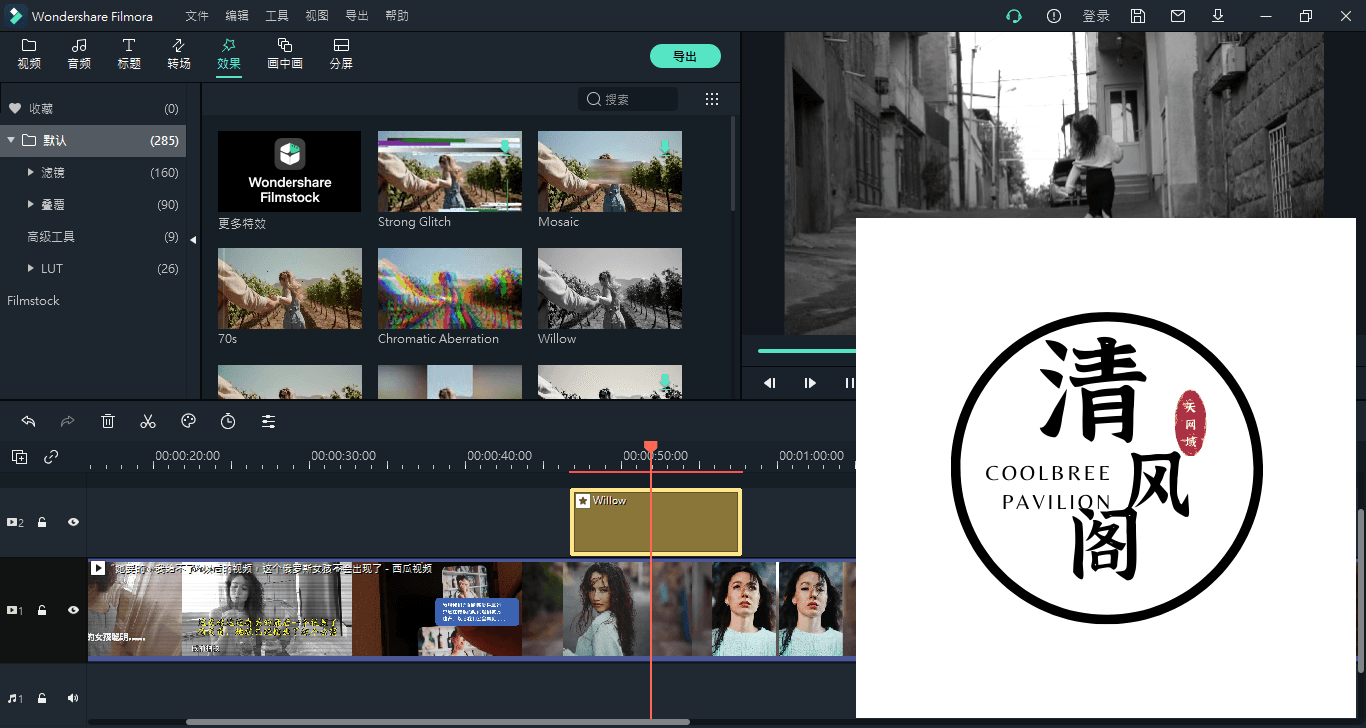1366x728 pixels.
Task: Open the 工具 menu
Action: (277, 16)
